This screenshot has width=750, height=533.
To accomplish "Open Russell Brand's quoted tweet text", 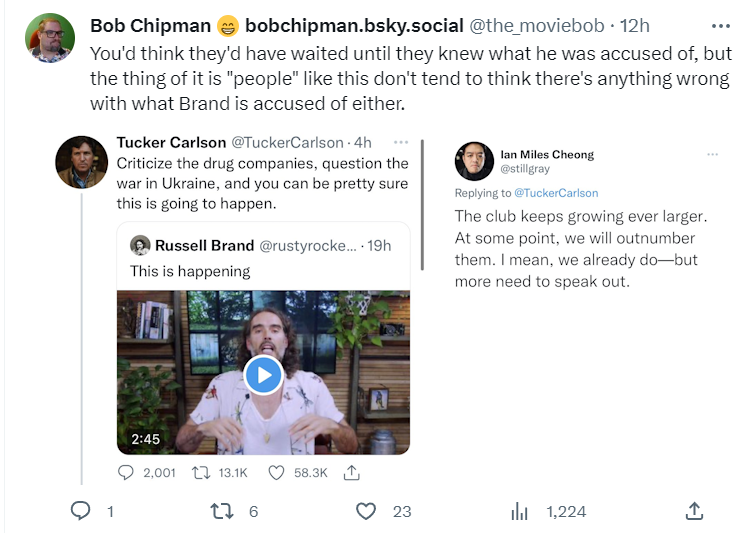I will coord(190,271).
